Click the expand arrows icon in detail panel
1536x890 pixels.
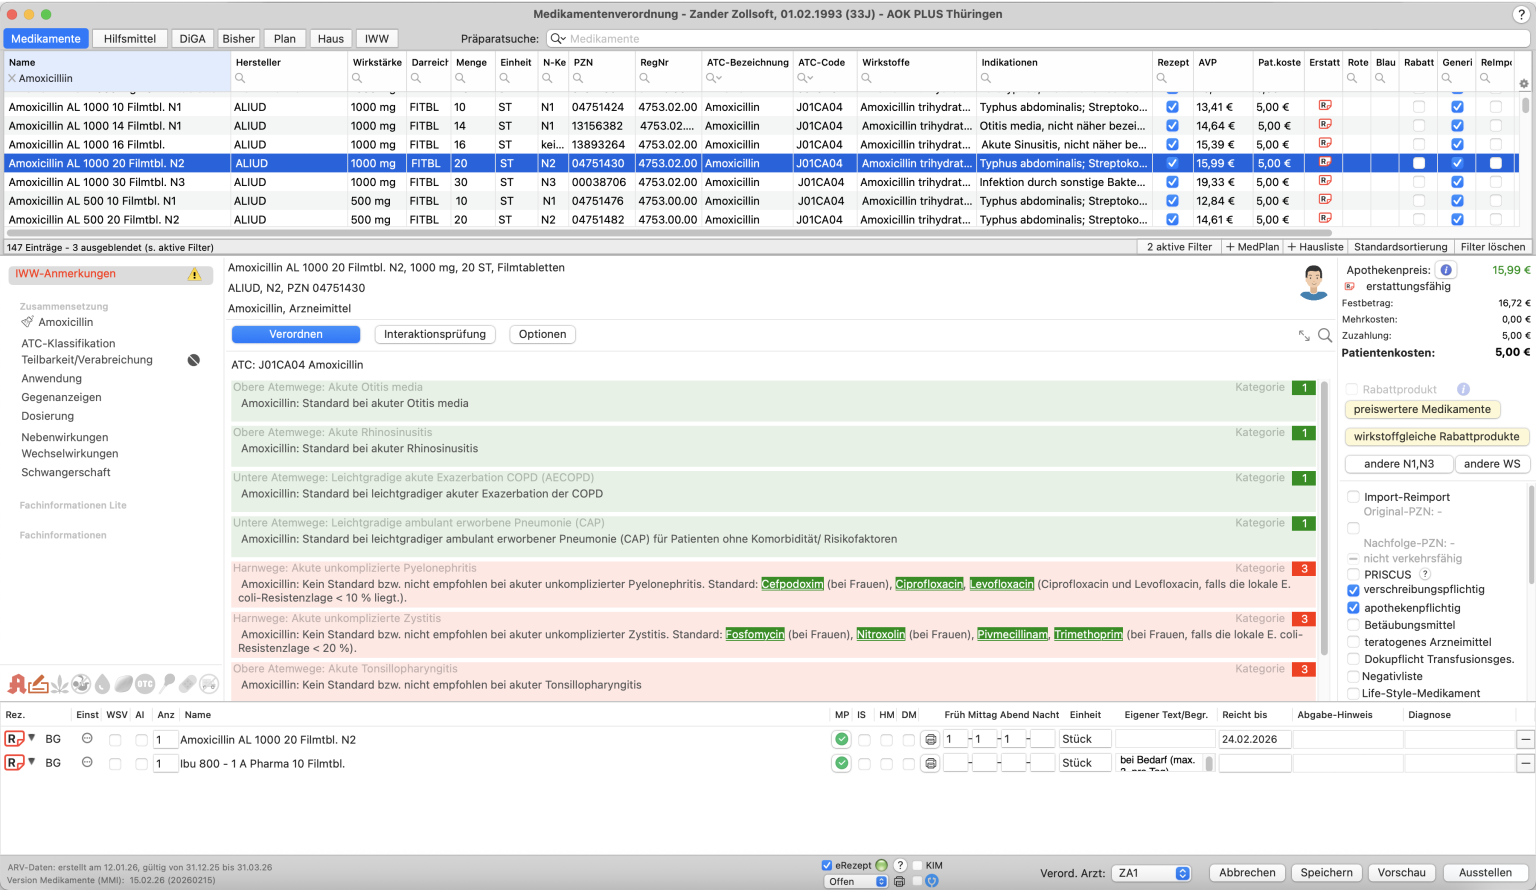[1304, 336]
